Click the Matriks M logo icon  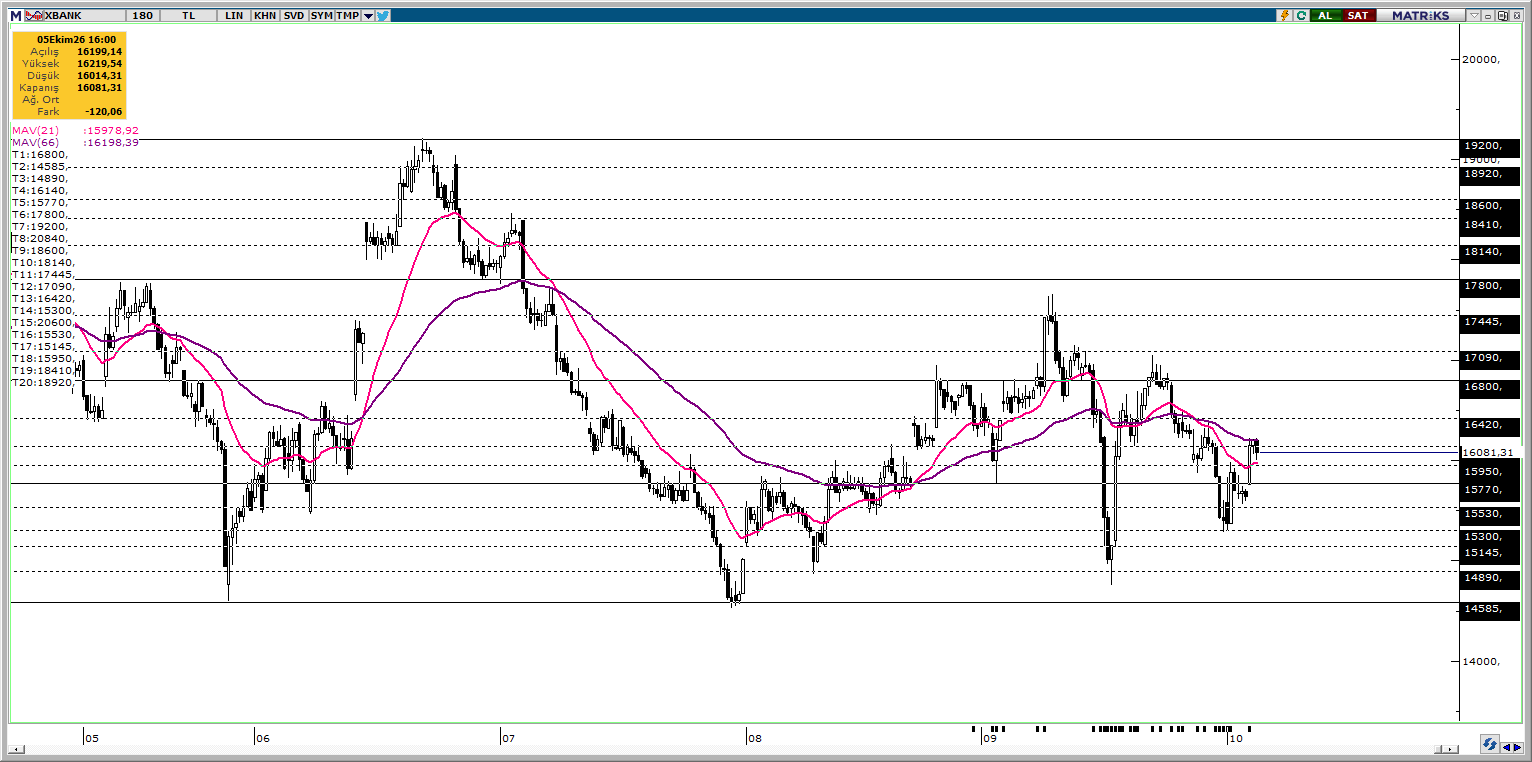coord(15,15)
